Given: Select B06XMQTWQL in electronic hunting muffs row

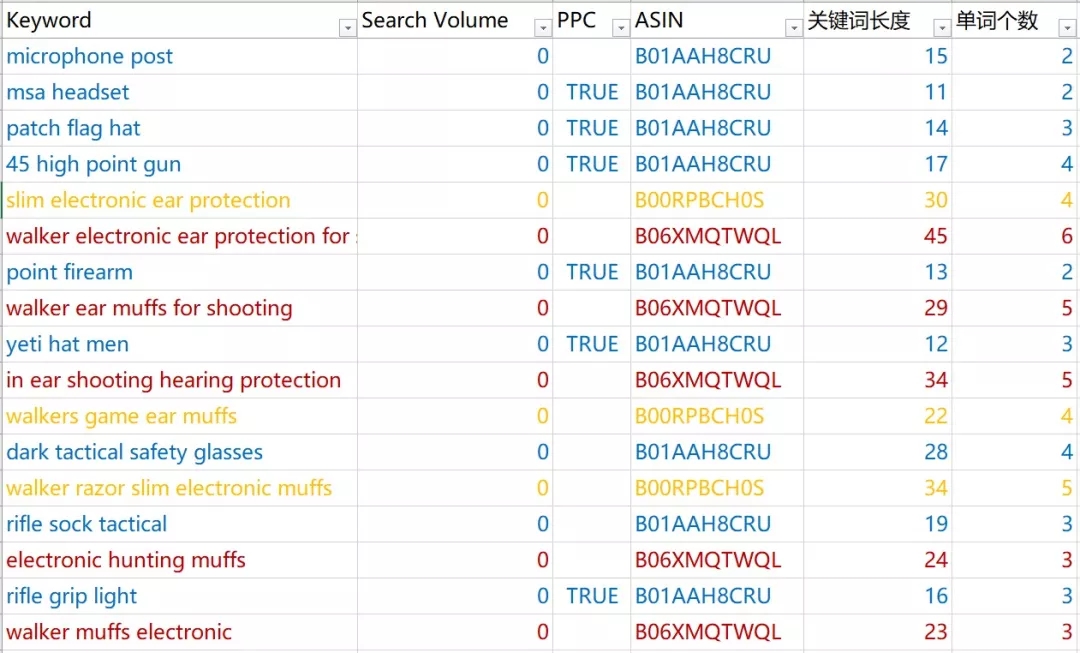Looking at the screenshot, I should click(x=716, y=560).
